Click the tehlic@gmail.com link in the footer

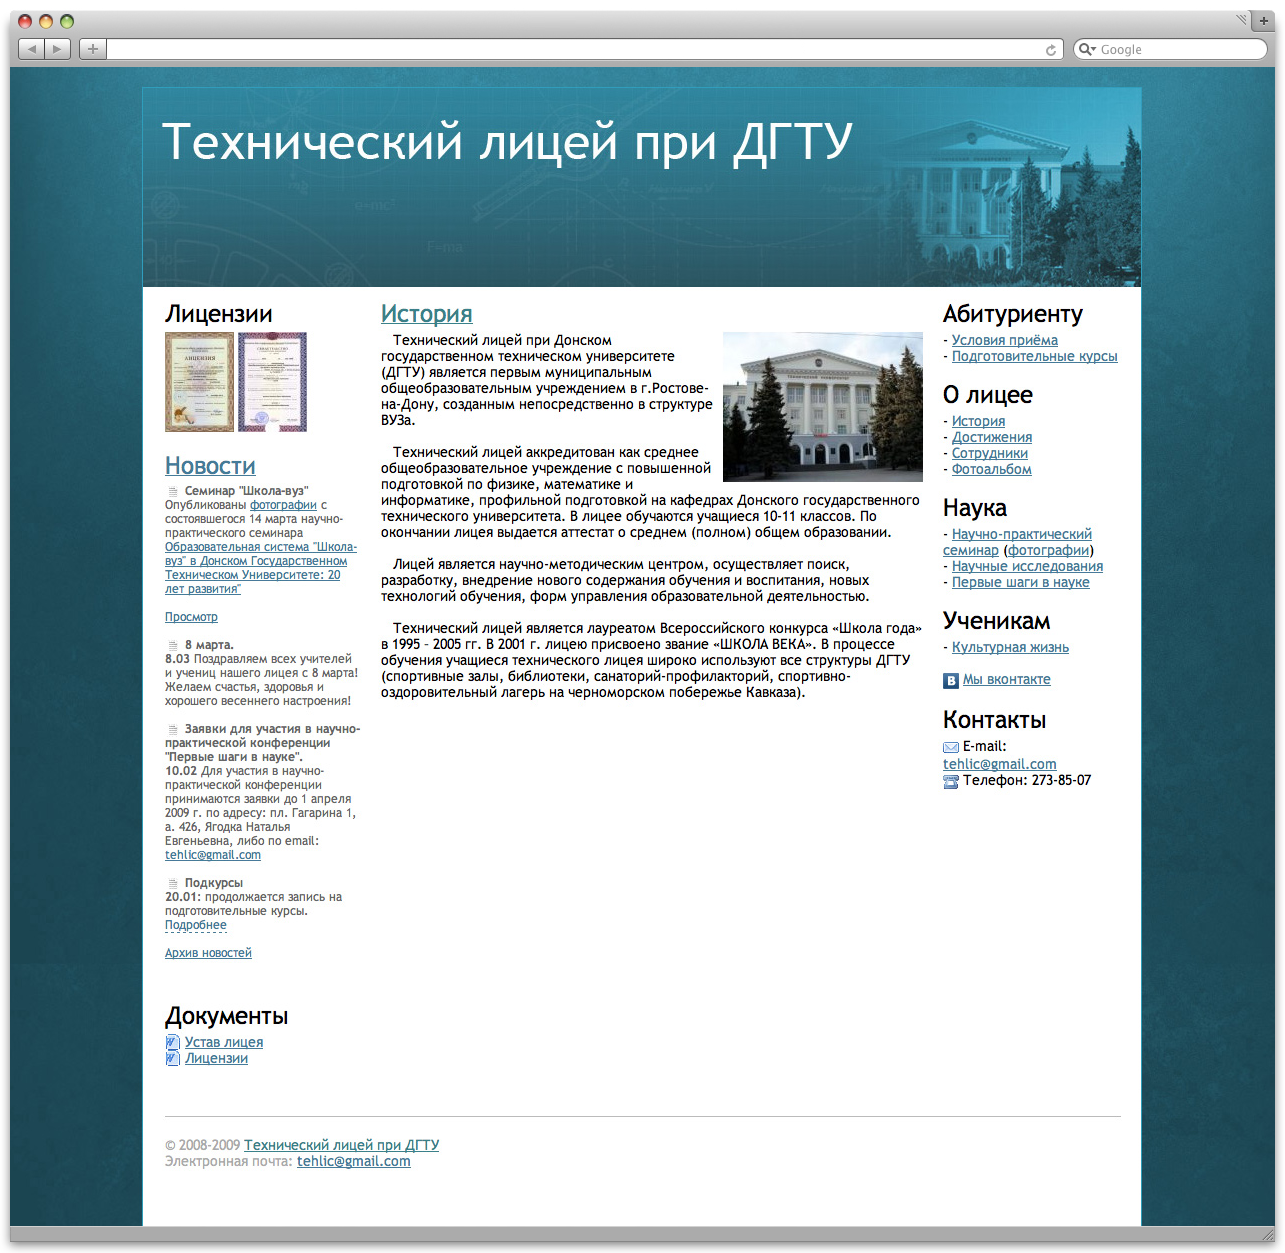coord(354,1161)
